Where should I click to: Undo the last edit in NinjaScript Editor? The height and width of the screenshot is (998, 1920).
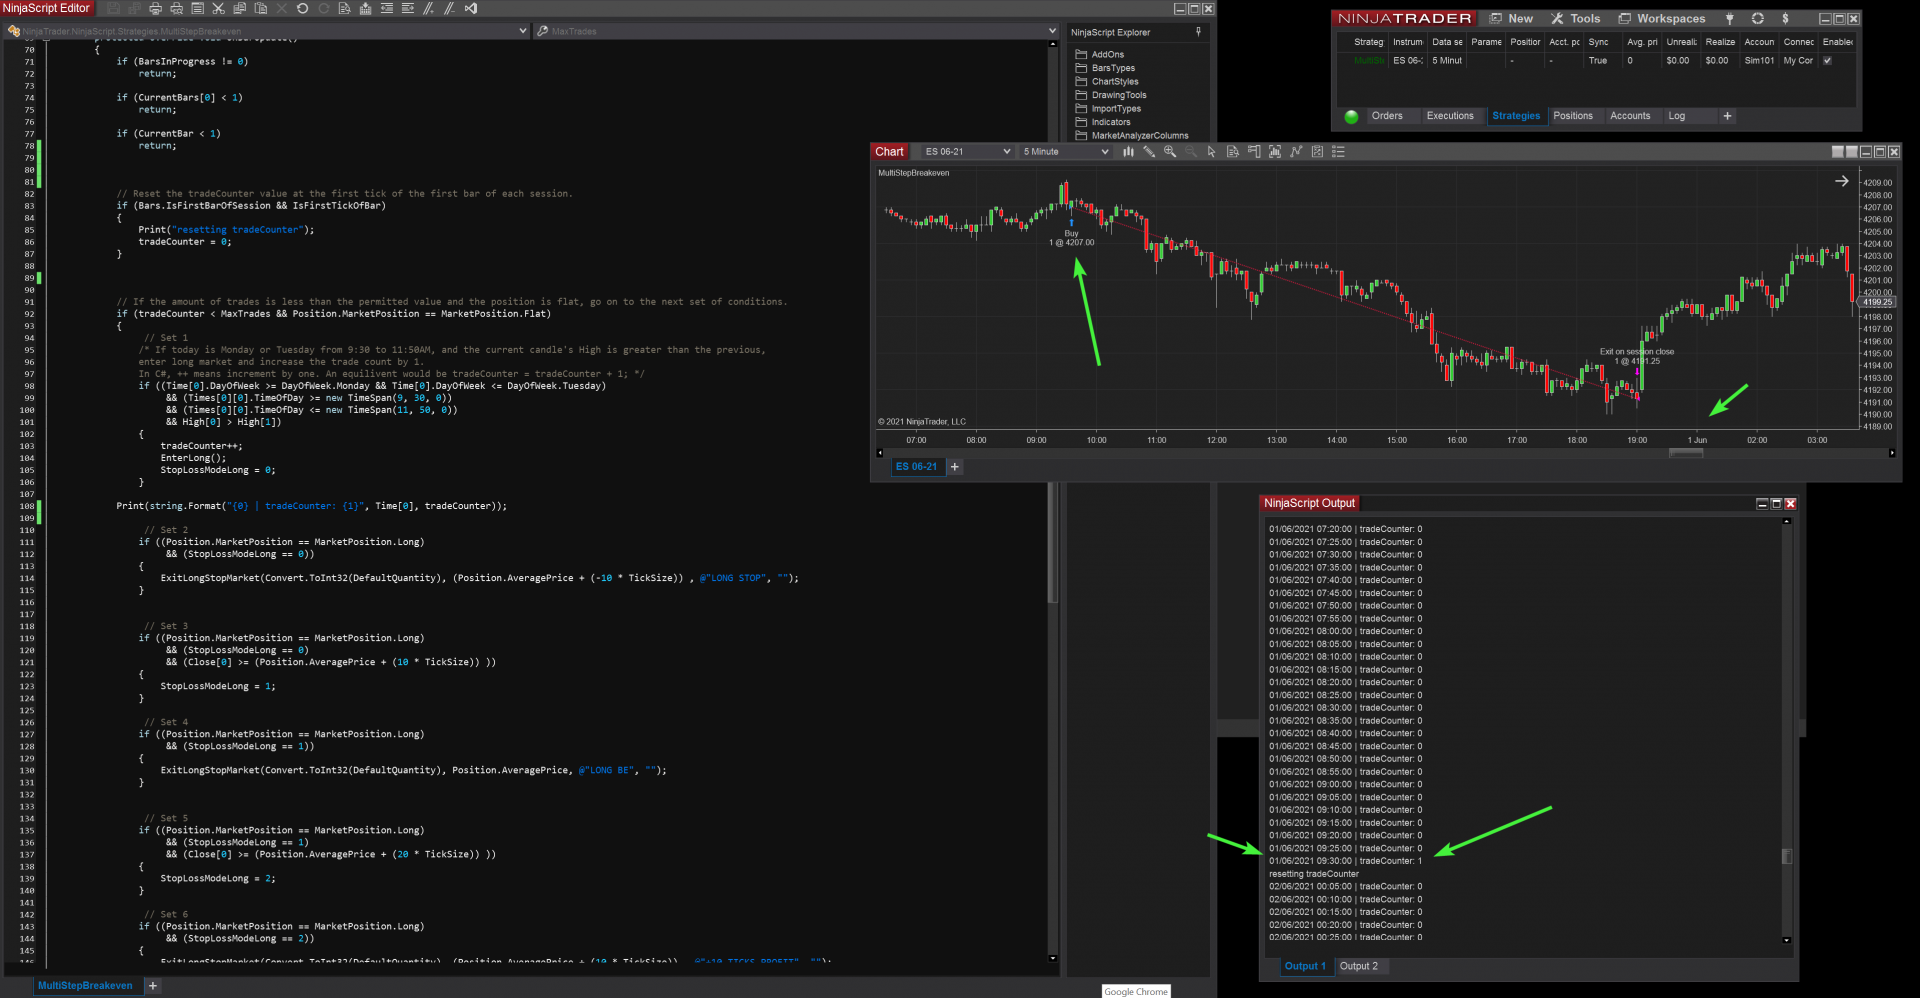(x=302, y=9)
